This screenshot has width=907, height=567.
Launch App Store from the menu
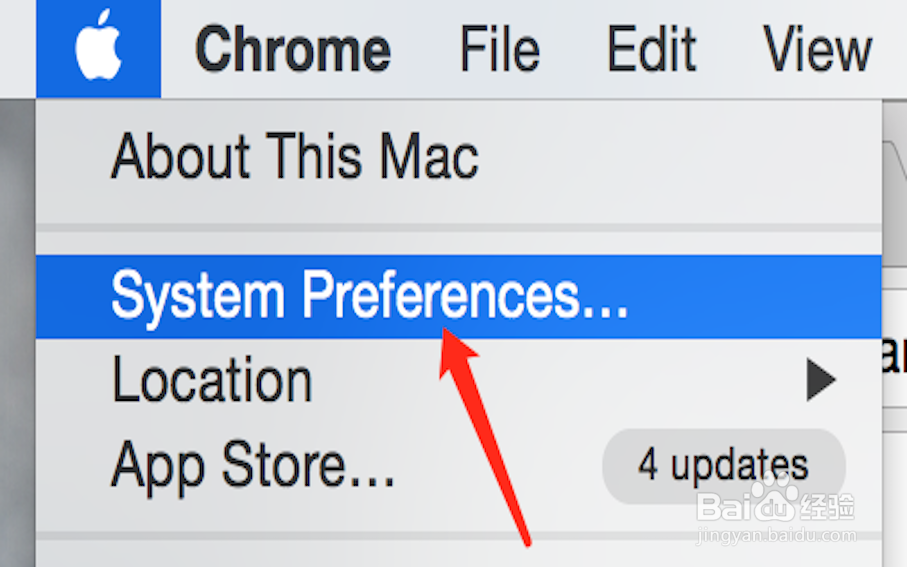click(x=253, y=464)
